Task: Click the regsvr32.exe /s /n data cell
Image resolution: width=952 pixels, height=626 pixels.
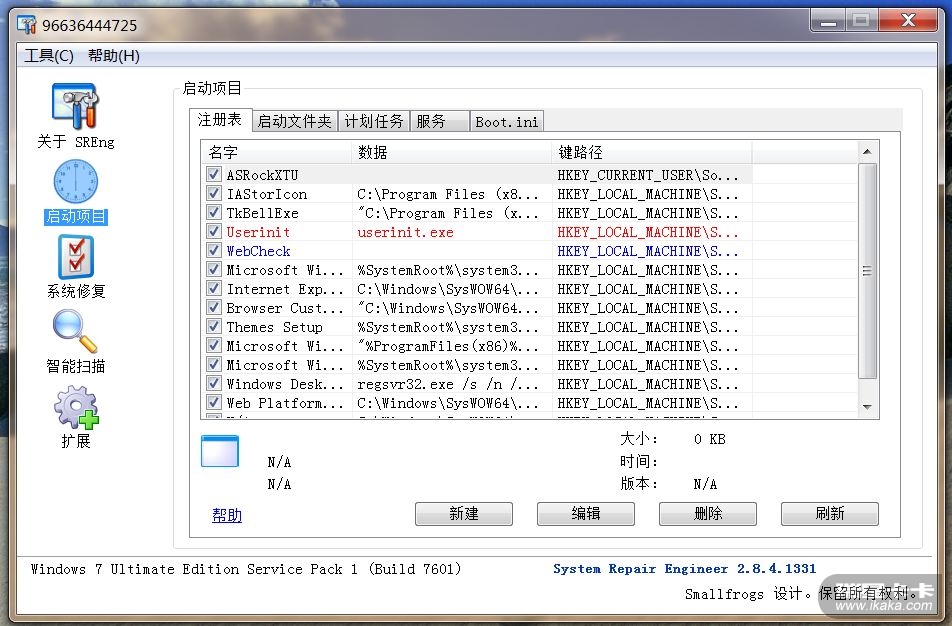Action: (448, 384)
